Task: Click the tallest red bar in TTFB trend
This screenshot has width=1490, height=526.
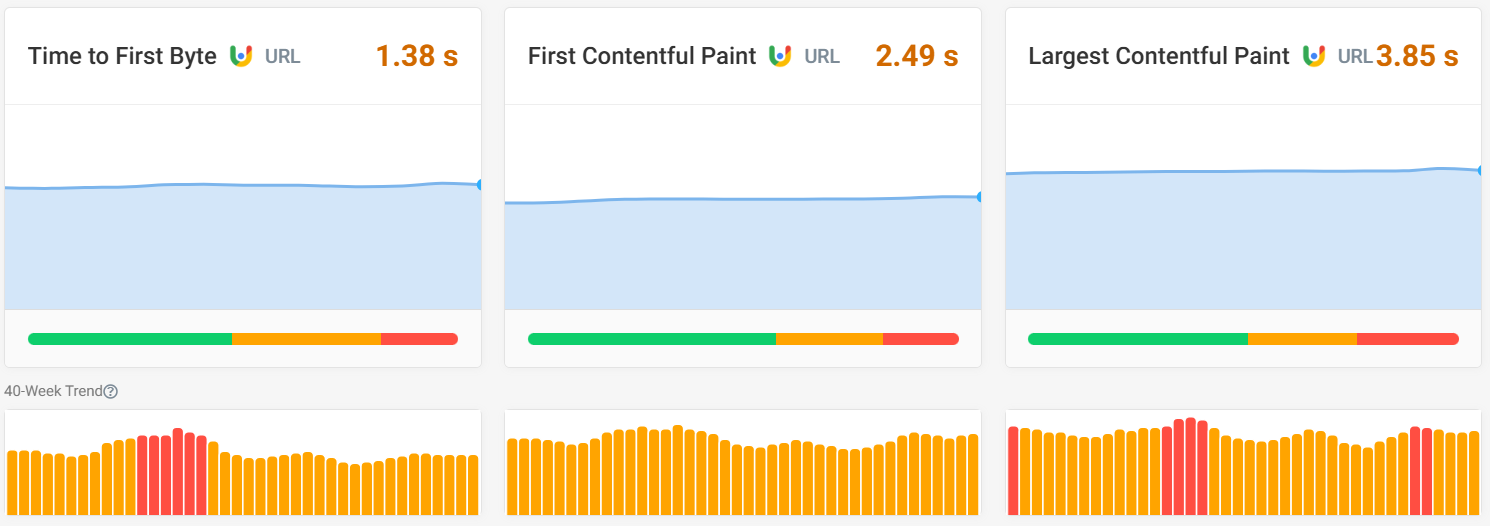Action: point(178,471)
